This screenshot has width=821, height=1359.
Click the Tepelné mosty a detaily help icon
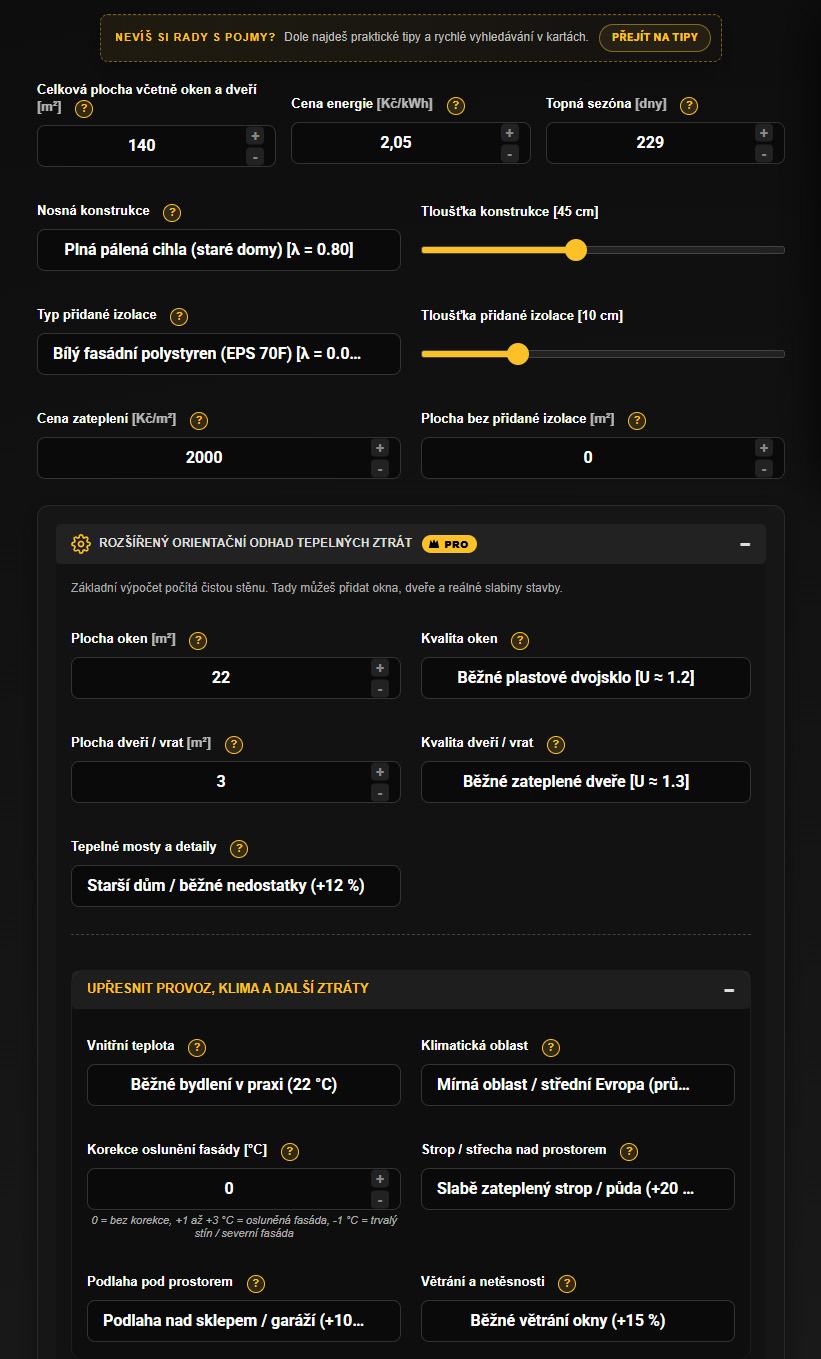[x=239, y=848]
